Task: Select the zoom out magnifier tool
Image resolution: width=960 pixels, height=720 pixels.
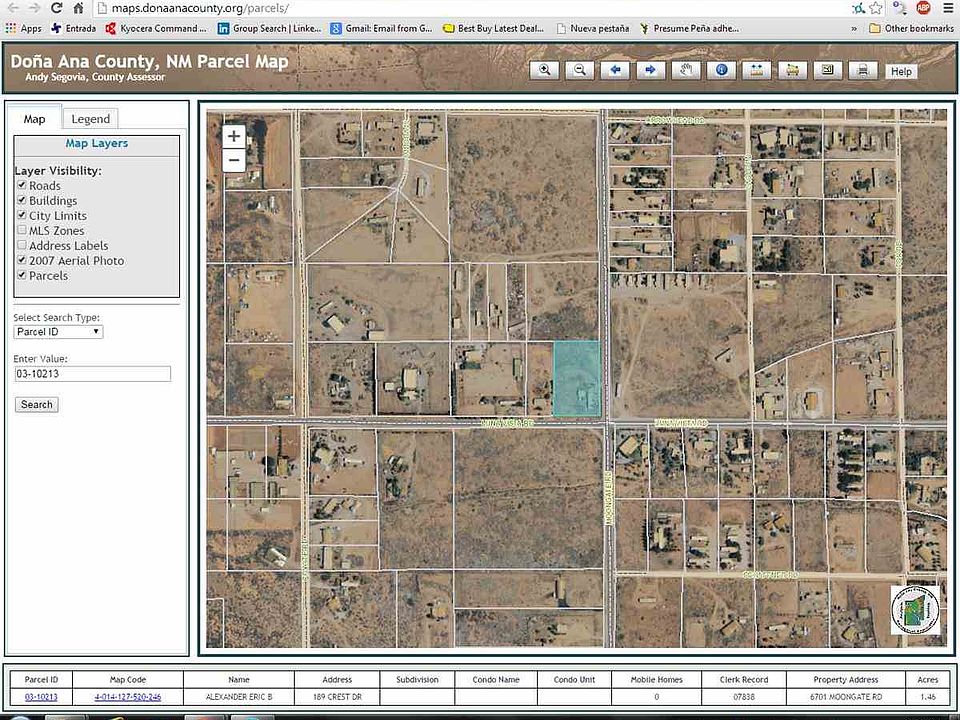Action: pyautogui.click(x=580, y=70)
